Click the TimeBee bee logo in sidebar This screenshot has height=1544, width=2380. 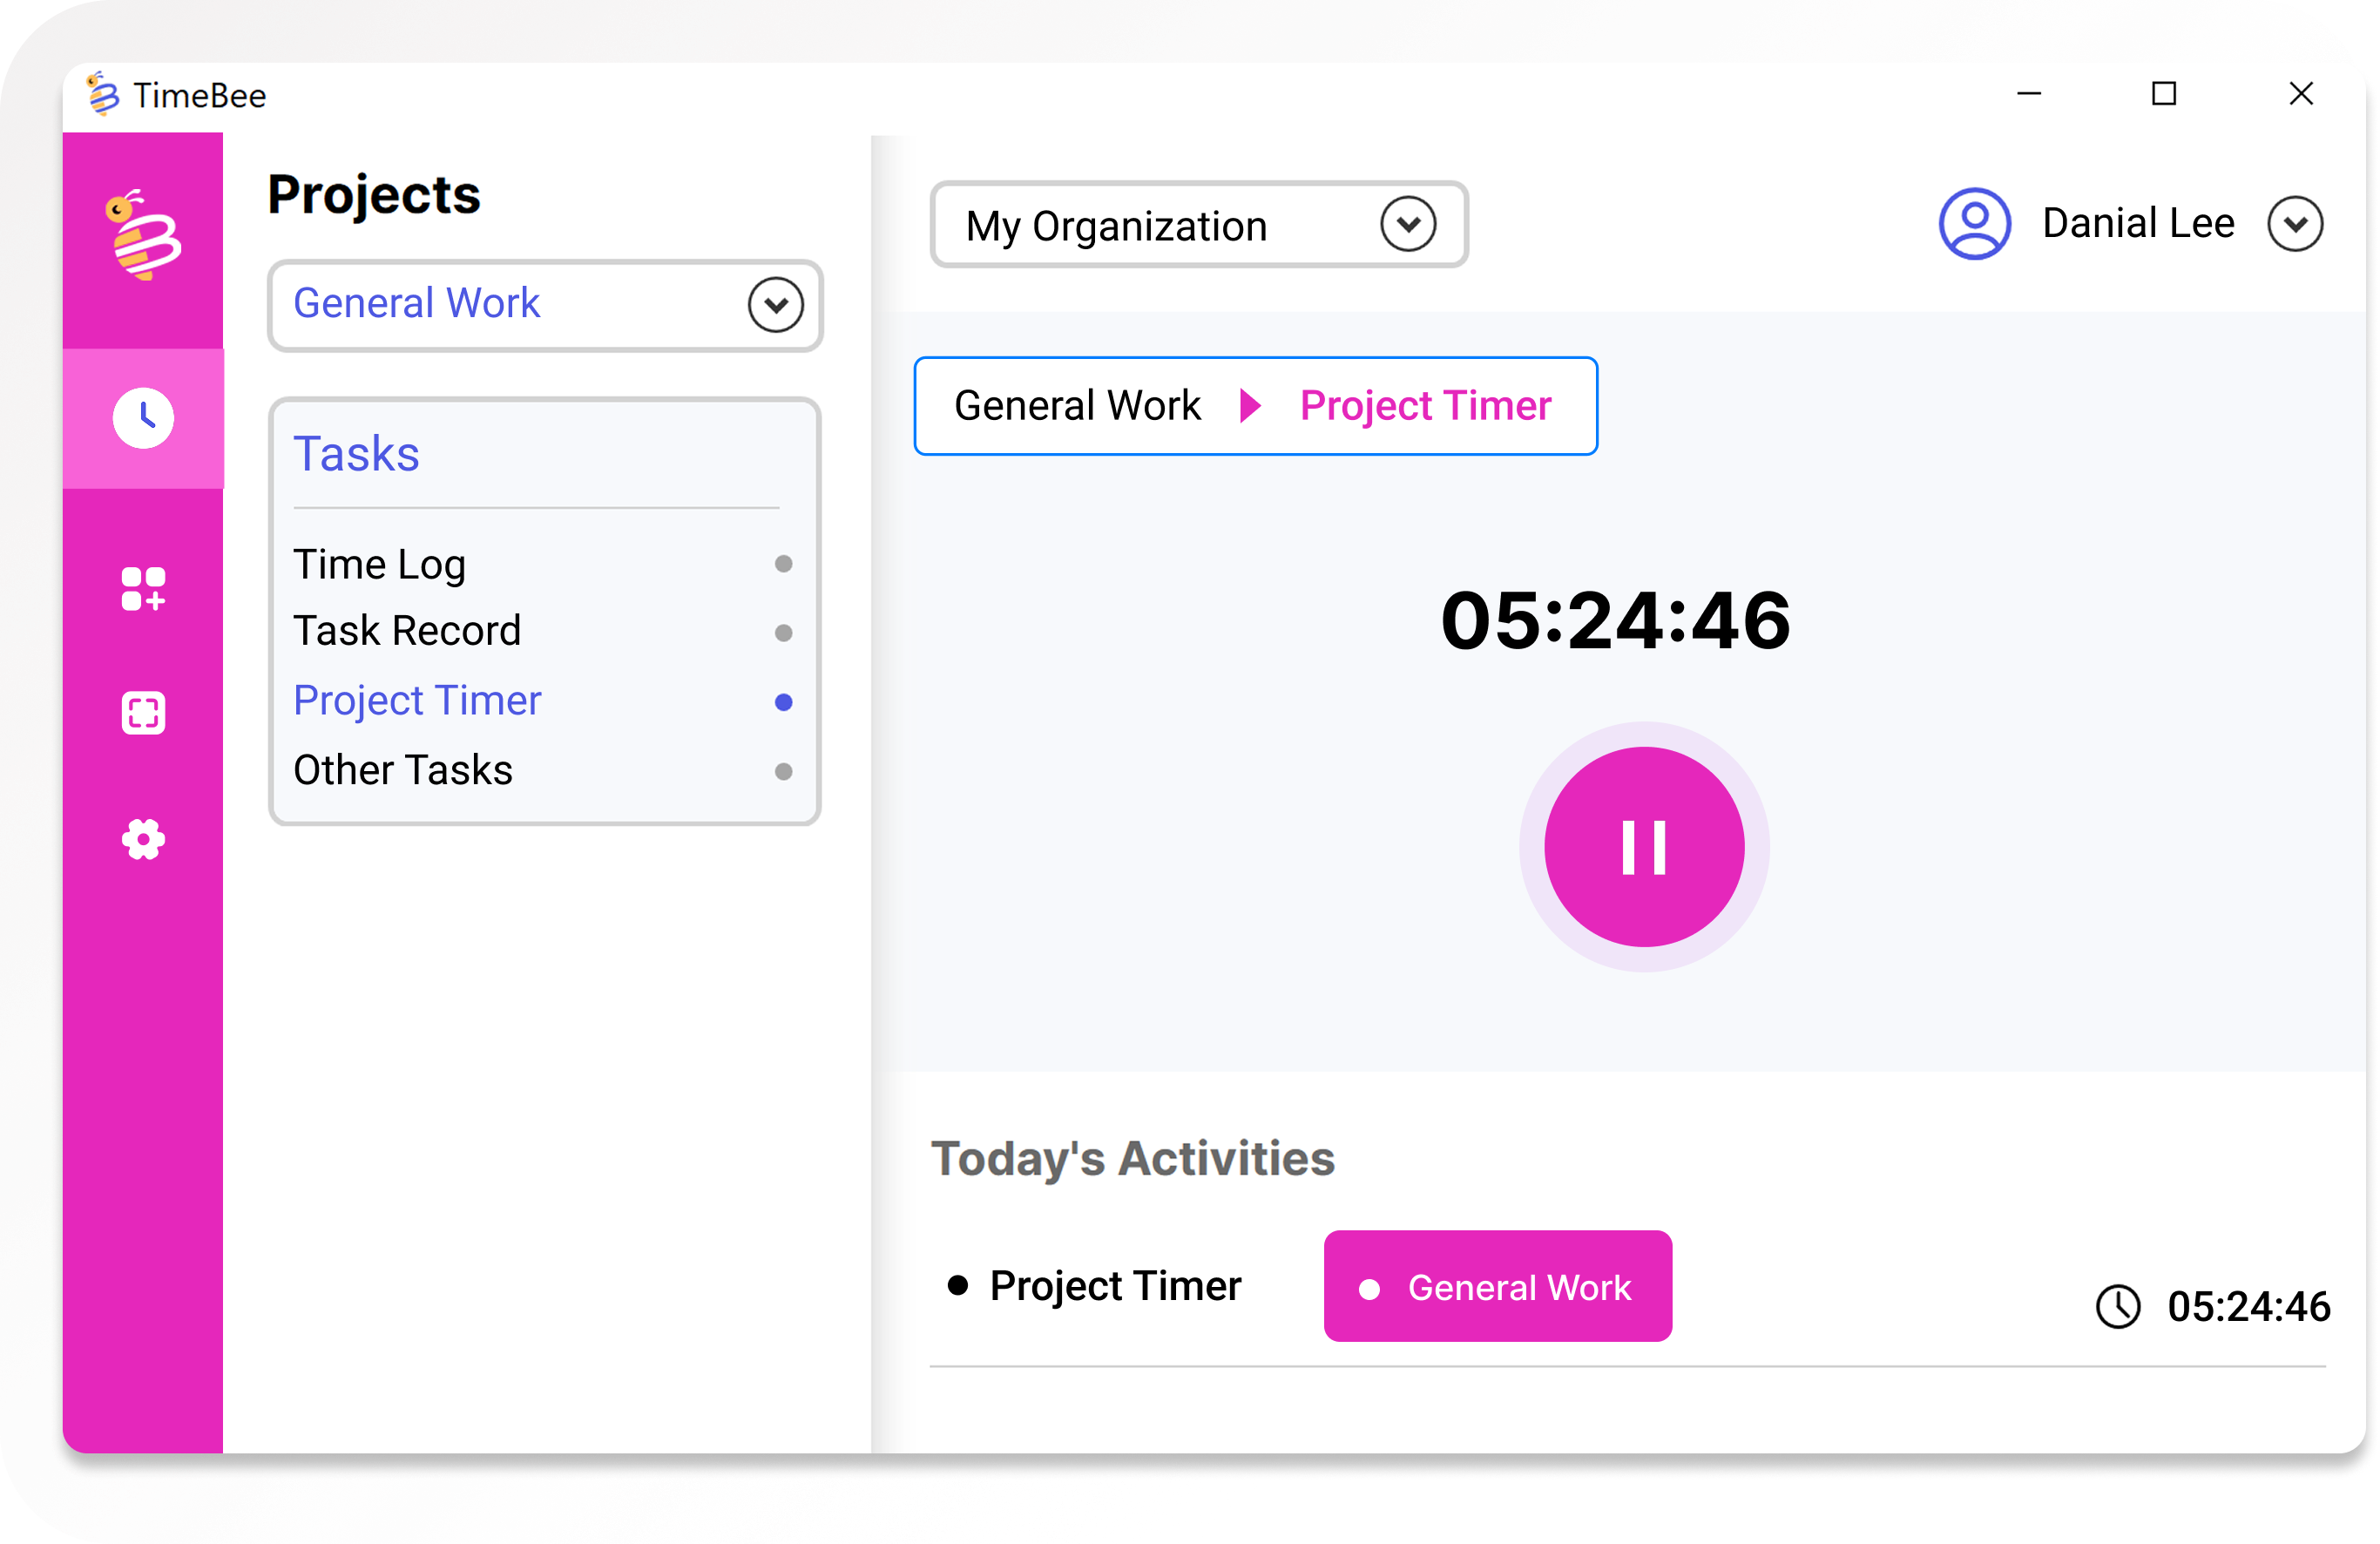143,236
